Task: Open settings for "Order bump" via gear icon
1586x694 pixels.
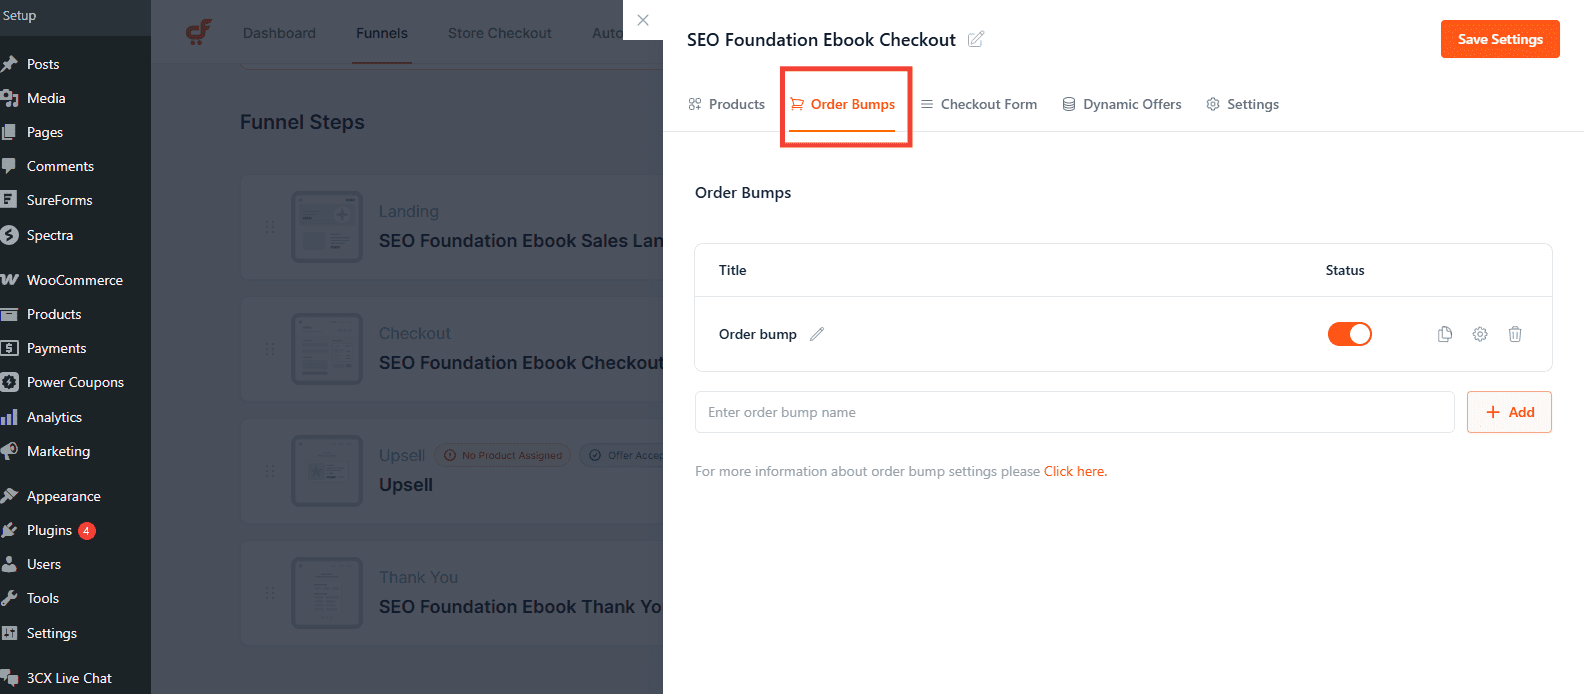Action: pyautogui.click(x=1479, y=333)
